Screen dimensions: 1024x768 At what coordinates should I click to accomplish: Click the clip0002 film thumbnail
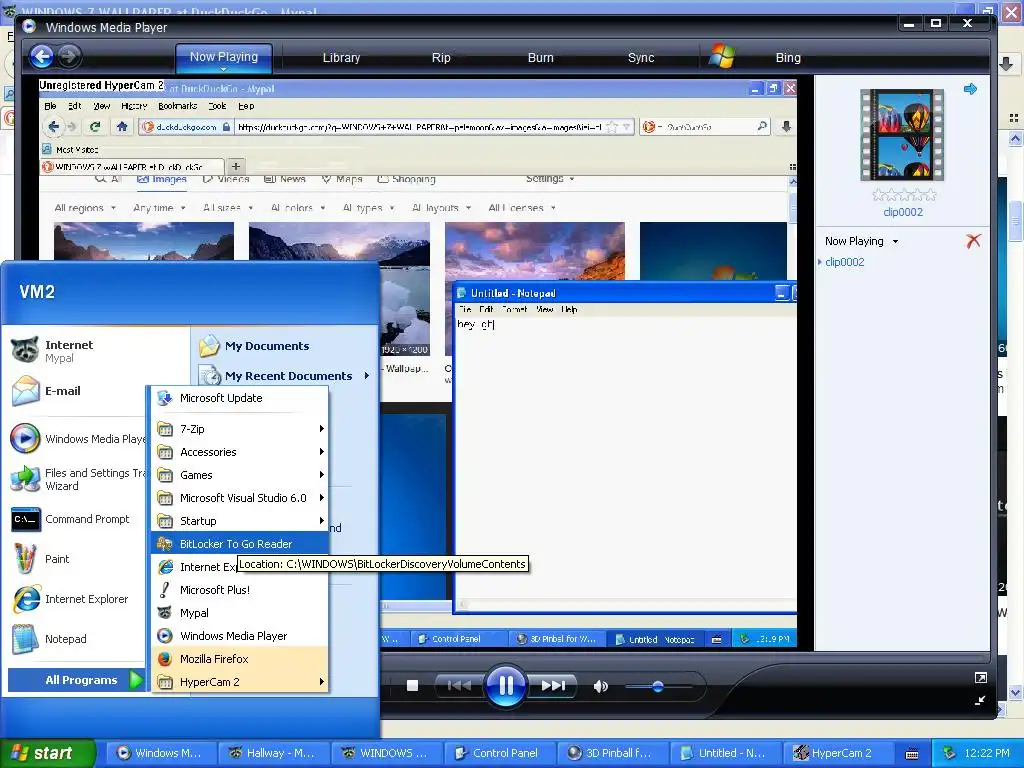click(903, 135)
